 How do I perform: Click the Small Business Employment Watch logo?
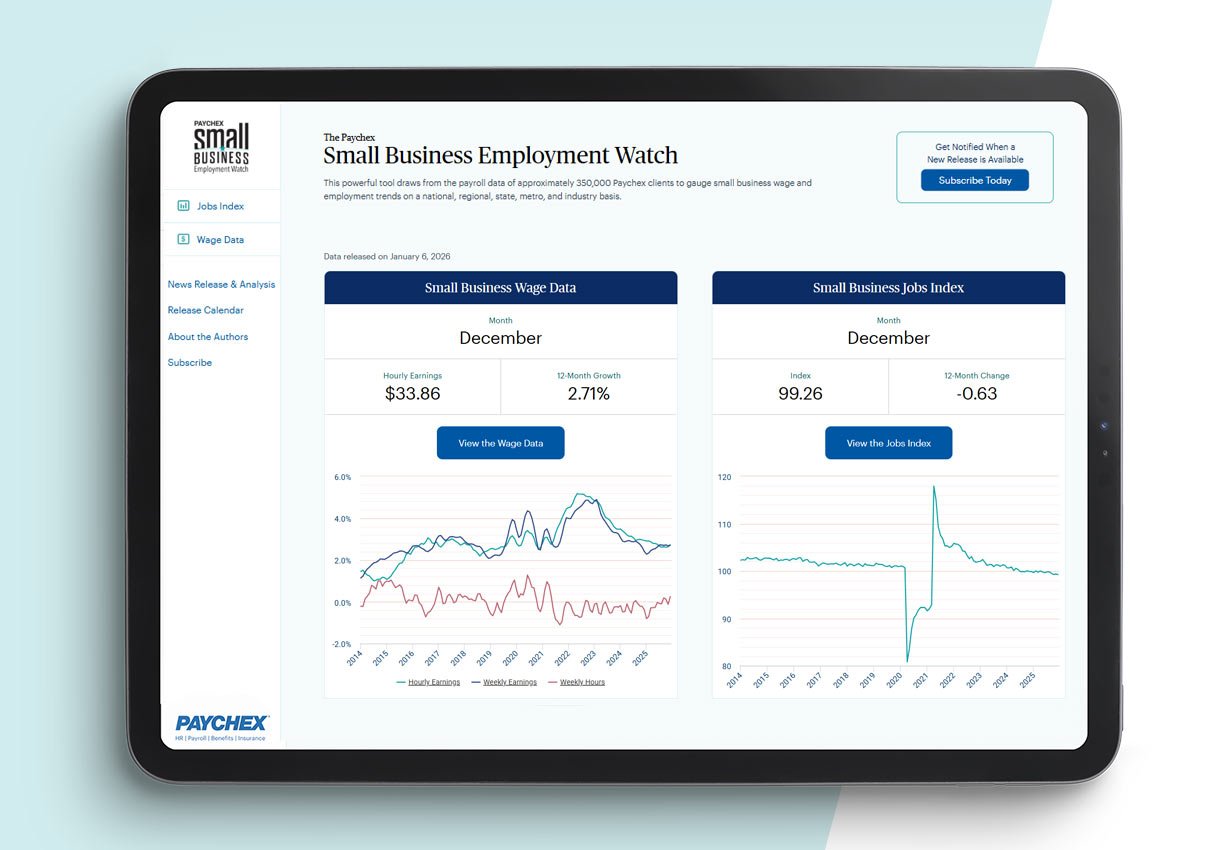coord(220,144)
